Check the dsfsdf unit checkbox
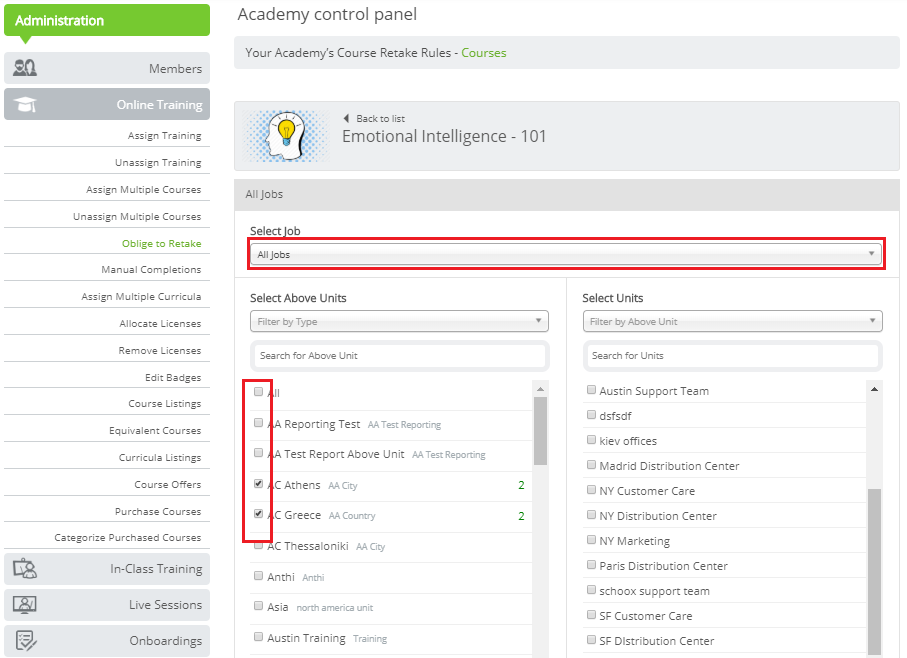 pos(591,415)
